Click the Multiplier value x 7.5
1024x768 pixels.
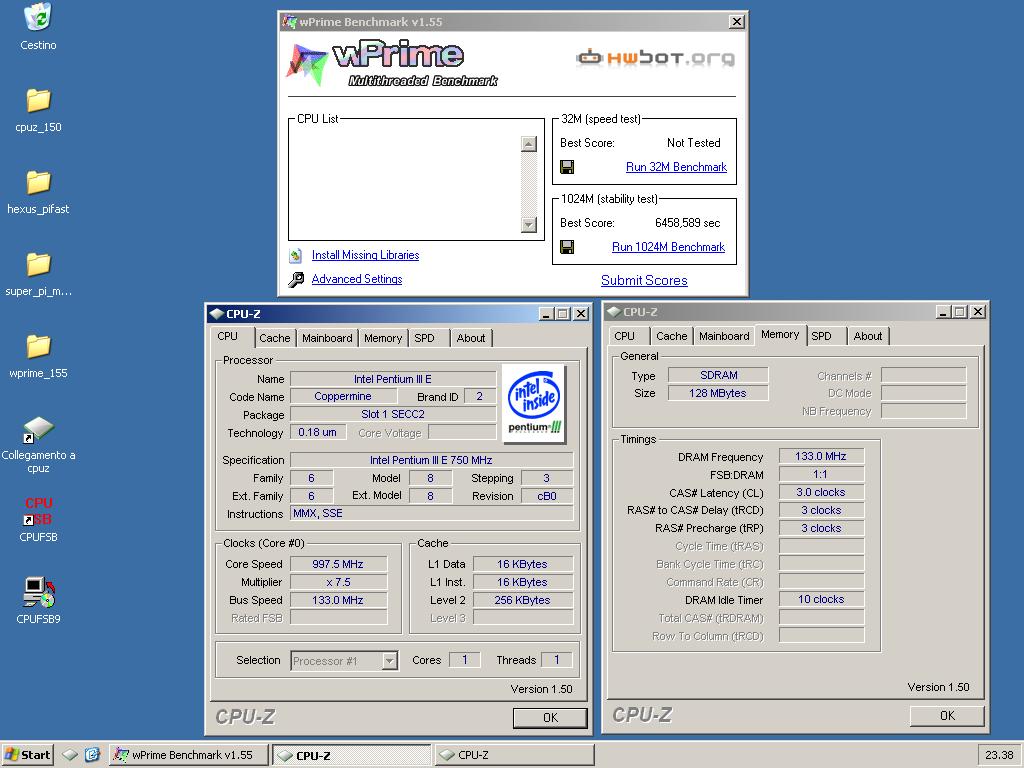tap(338, 582)
